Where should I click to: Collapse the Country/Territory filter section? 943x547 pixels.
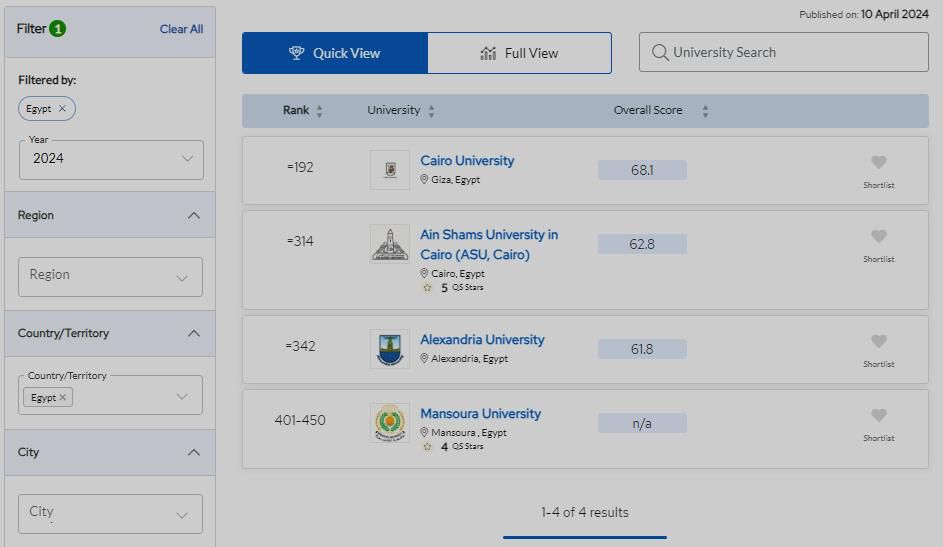click(x=194, y=334)
